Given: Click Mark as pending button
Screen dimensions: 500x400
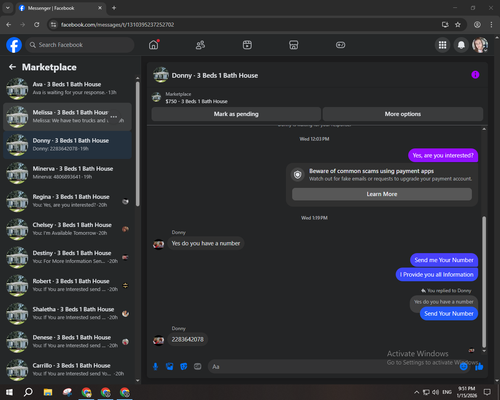Looking at the screenshot, I should pos(236,114).
